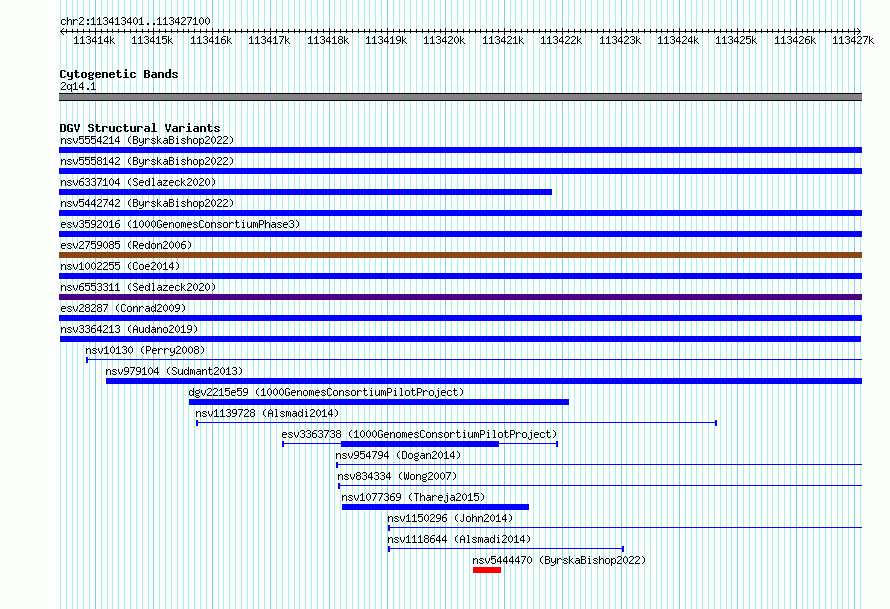Click the red bar of nsv5444470
890x609 pixels.
point(487,570)
